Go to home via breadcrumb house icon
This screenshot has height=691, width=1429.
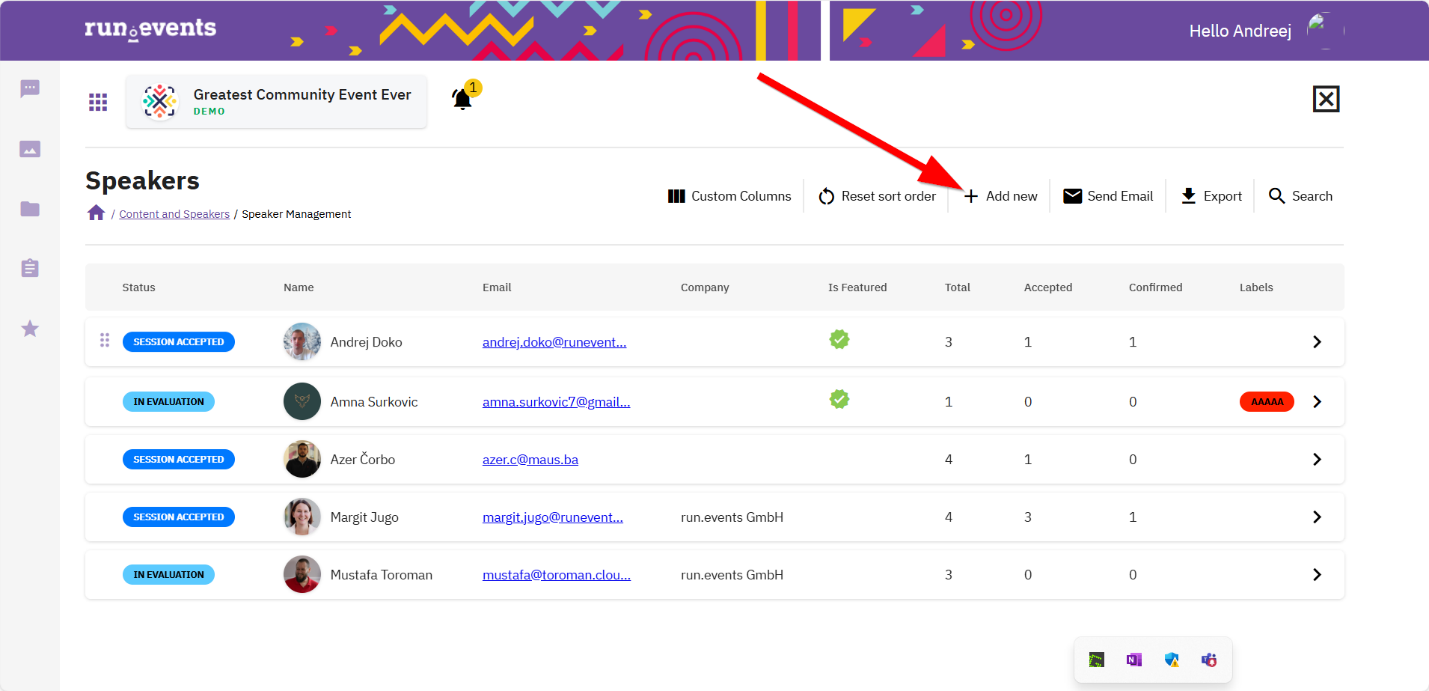coord(96,213)
